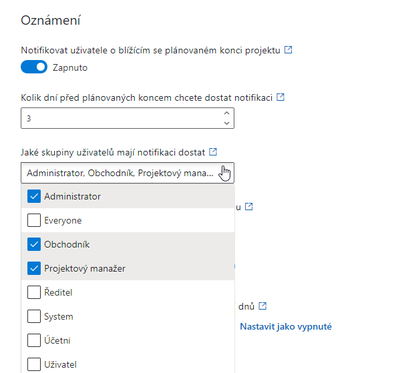Collapse the user groups multi-select dropdown
The height and width of the screenshot is (373, 400).
(127, 173)
